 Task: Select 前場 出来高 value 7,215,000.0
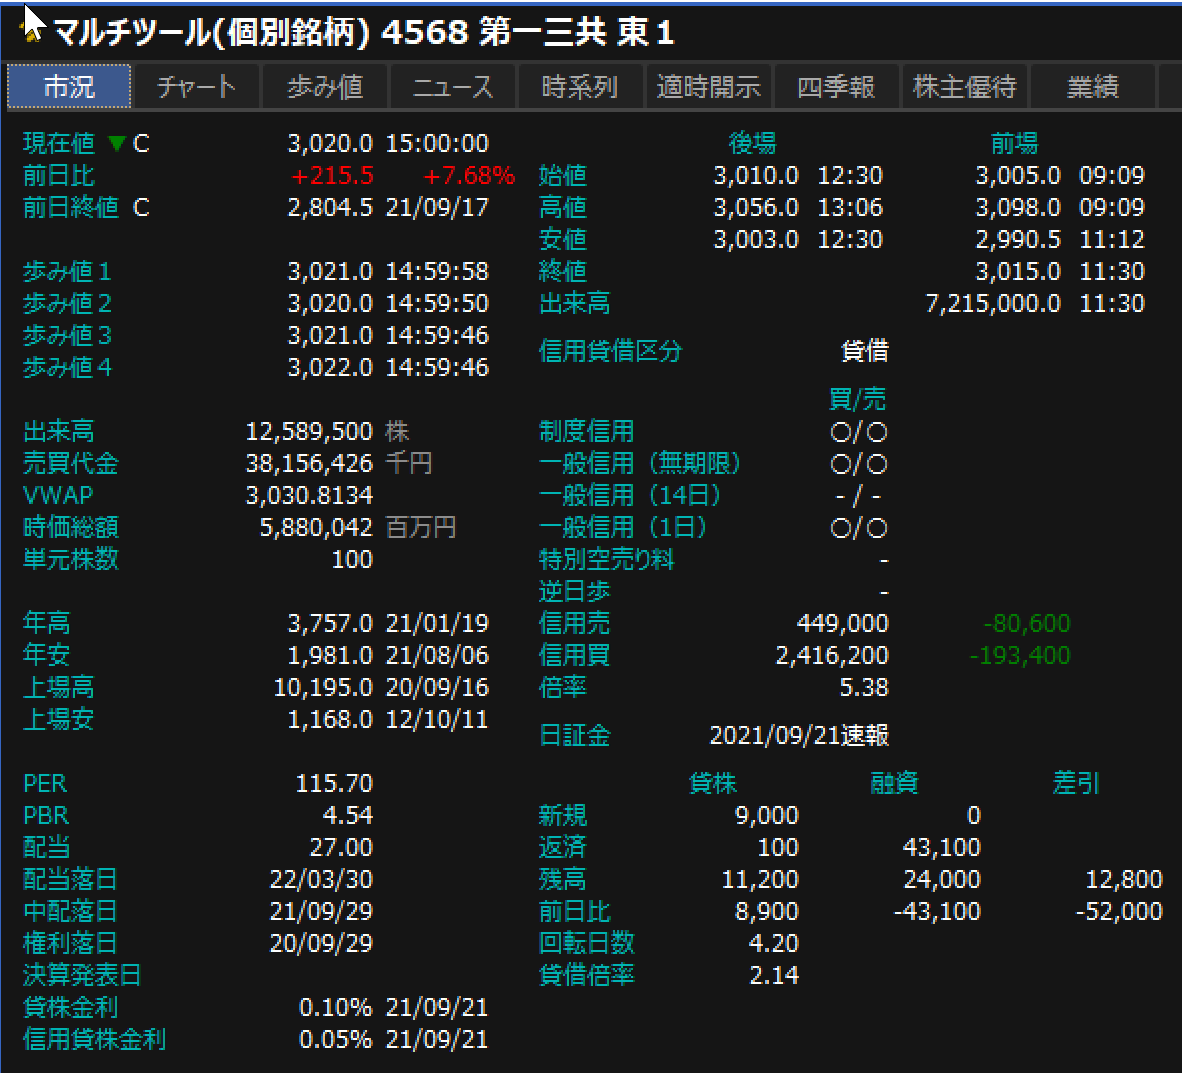coord(993,303)
